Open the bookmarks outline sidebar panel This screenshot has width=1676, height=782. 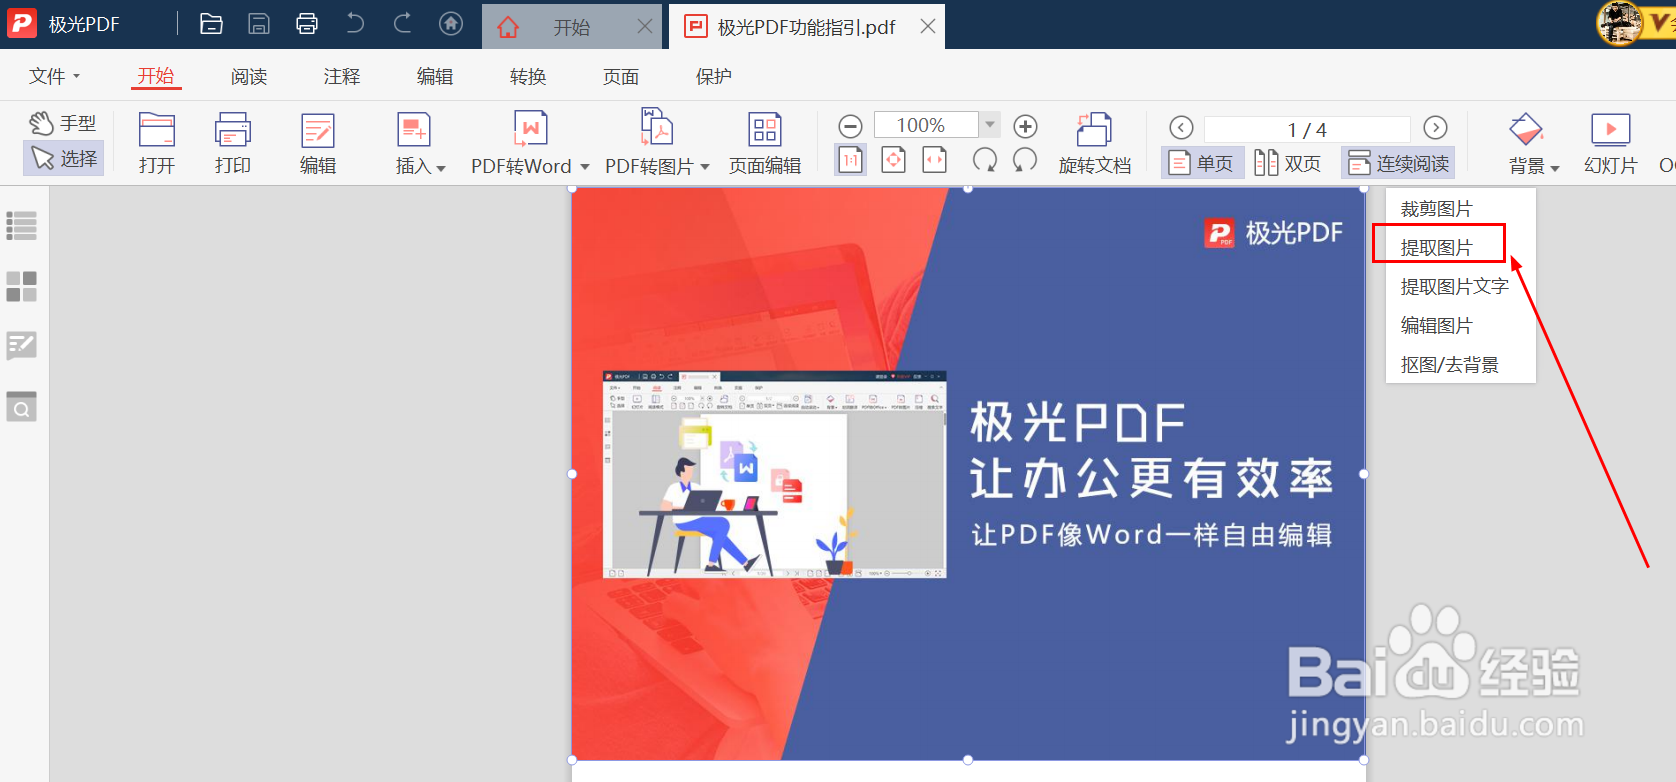[22, 225]
